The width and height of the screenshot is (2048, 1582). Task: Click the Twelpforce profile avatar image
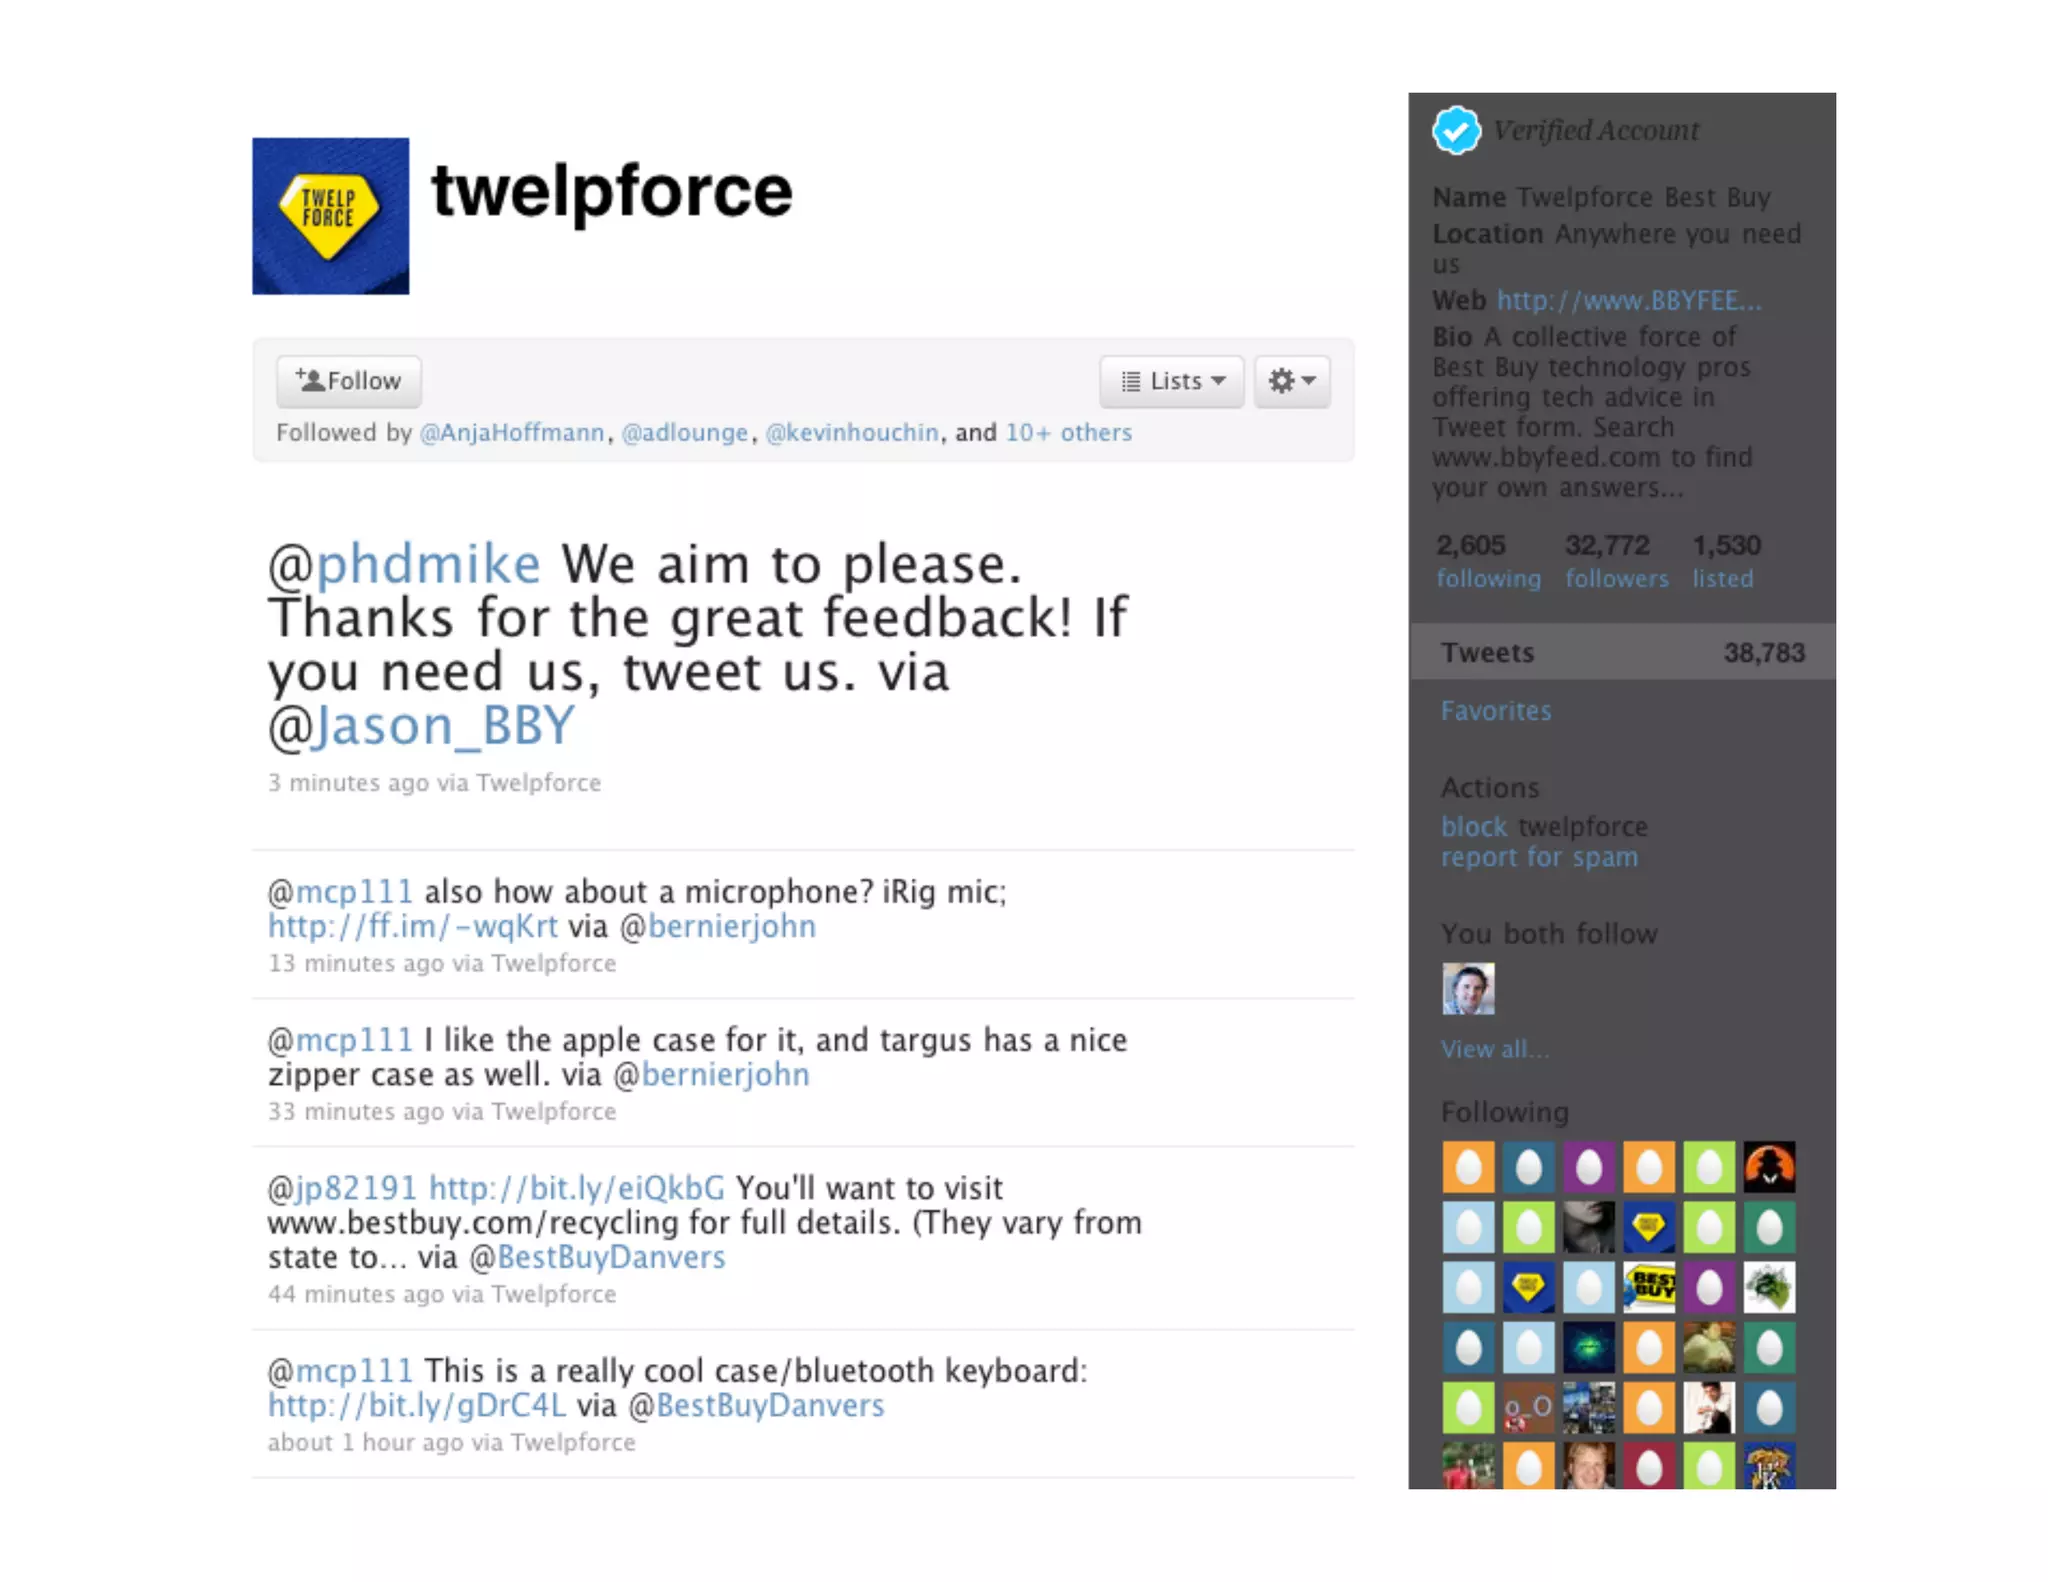coord(330,216)
